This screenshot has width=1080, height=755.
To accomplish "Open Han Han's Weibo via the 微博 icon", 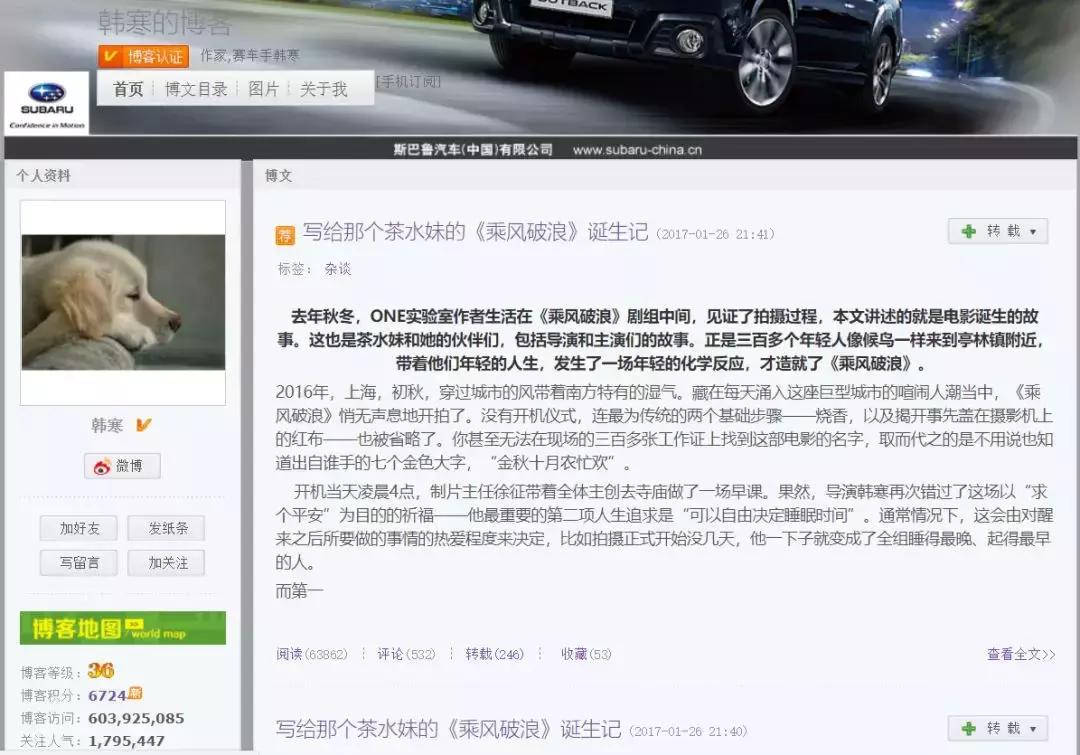I will point(122,467).
